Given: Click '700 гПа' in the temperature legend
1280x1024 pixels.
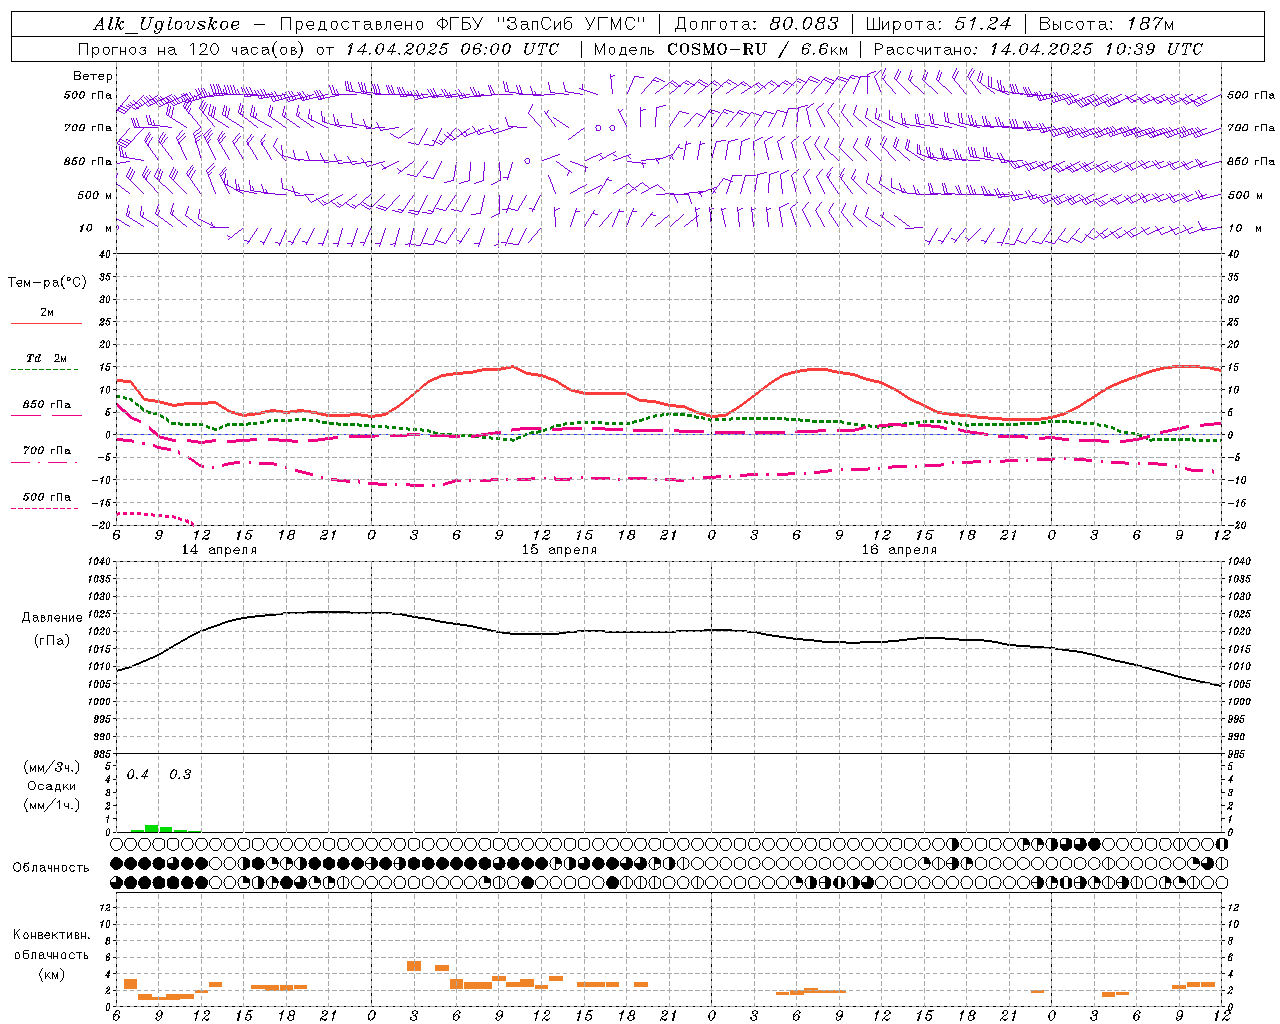Looking at the screenshot, I should pos(47,451).
